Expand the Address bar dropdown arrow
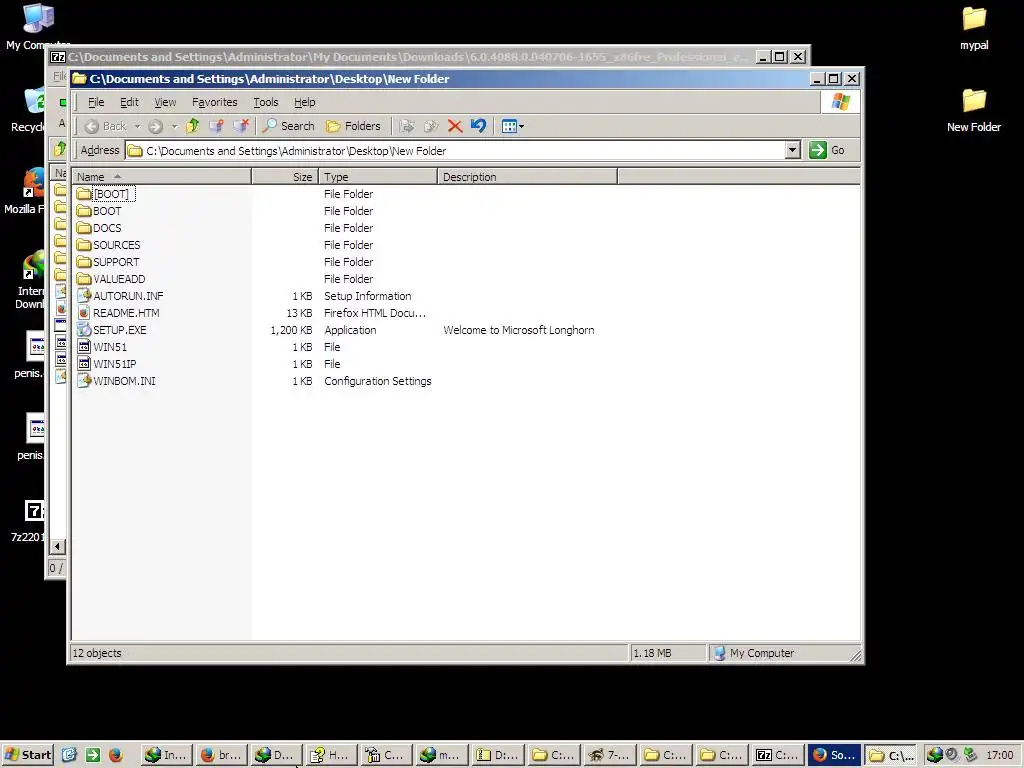 [x=792, y=150]
